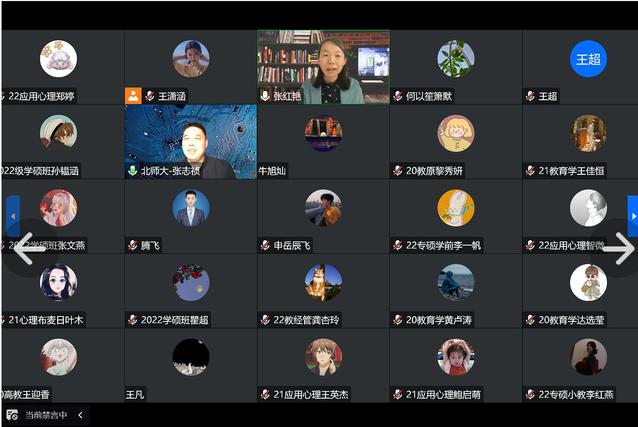This screenshot has width=638, height=427.
Task: Click the muted mic icon of 腾飞
Action: (133, 245)
